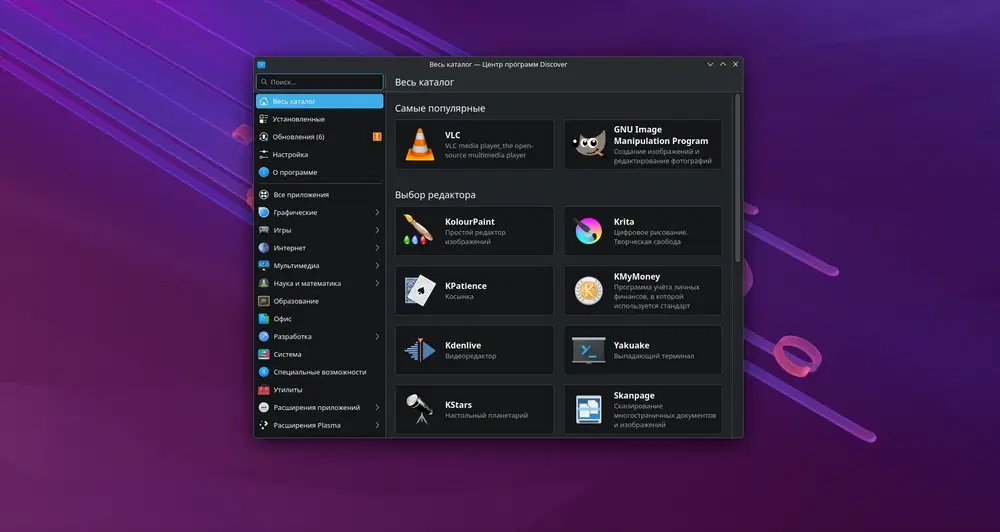This screenshot has width=1000, height=532.
Task: Click the Система category label
Action: [x=287, y=354]
